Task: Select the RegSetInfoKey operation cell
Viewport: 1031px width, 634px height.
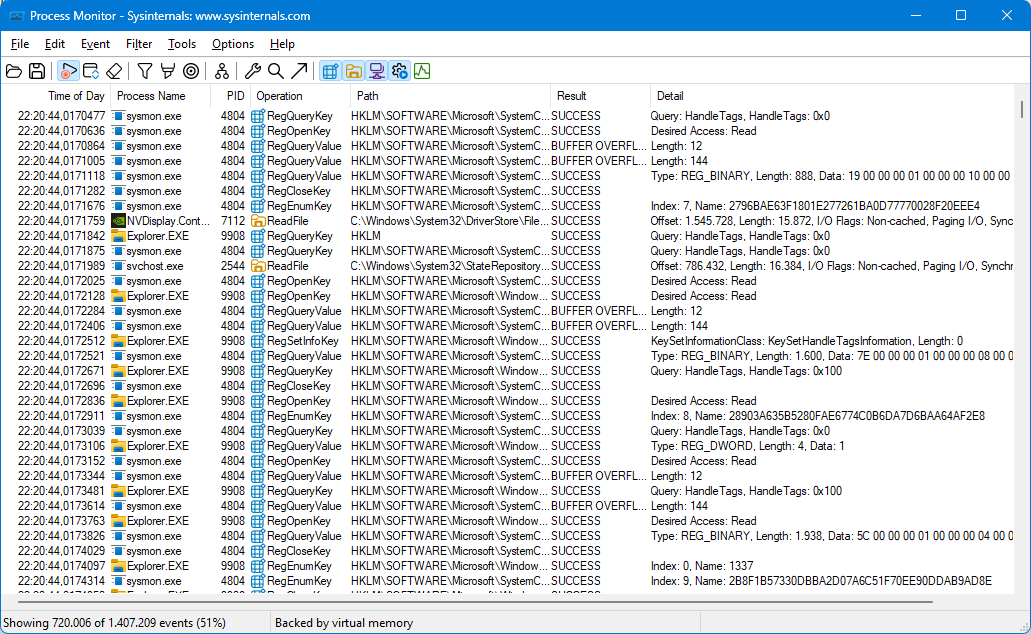Action: click(302, 341)
